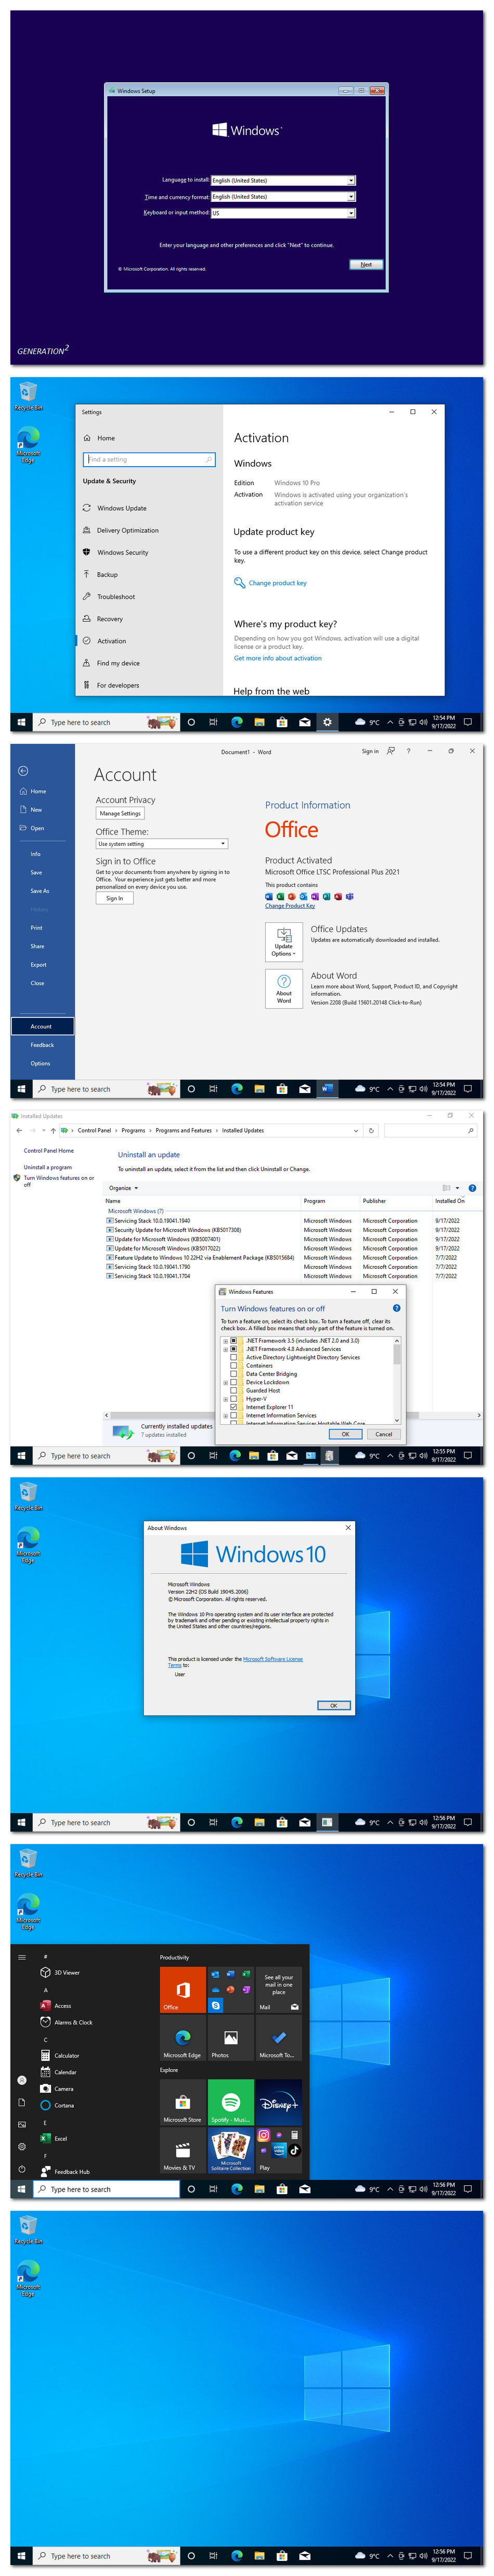Click Find a setting search box
This screenshot has width=494, height=2576.
[x=149, y=460]
